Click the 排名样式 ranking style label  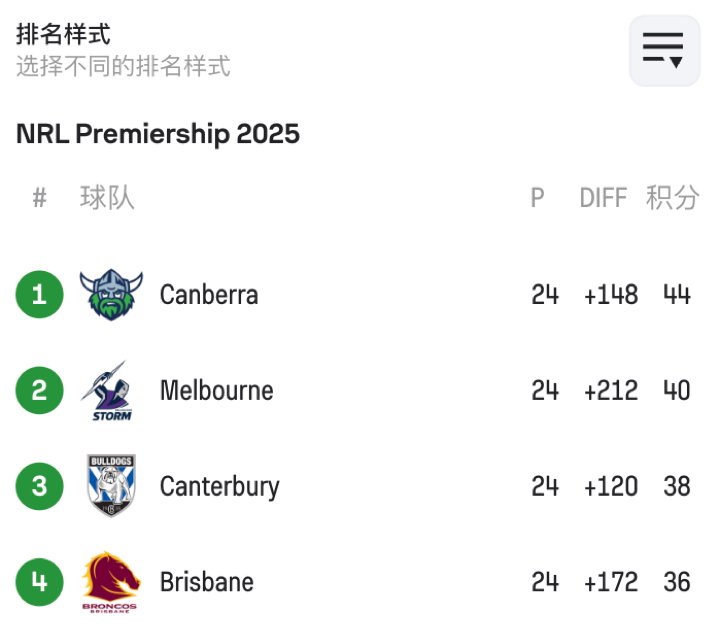(63, 34)
